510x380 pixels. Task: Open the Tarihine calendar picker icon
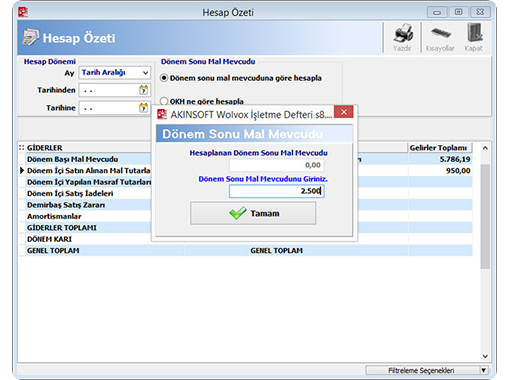pos(143,108)
